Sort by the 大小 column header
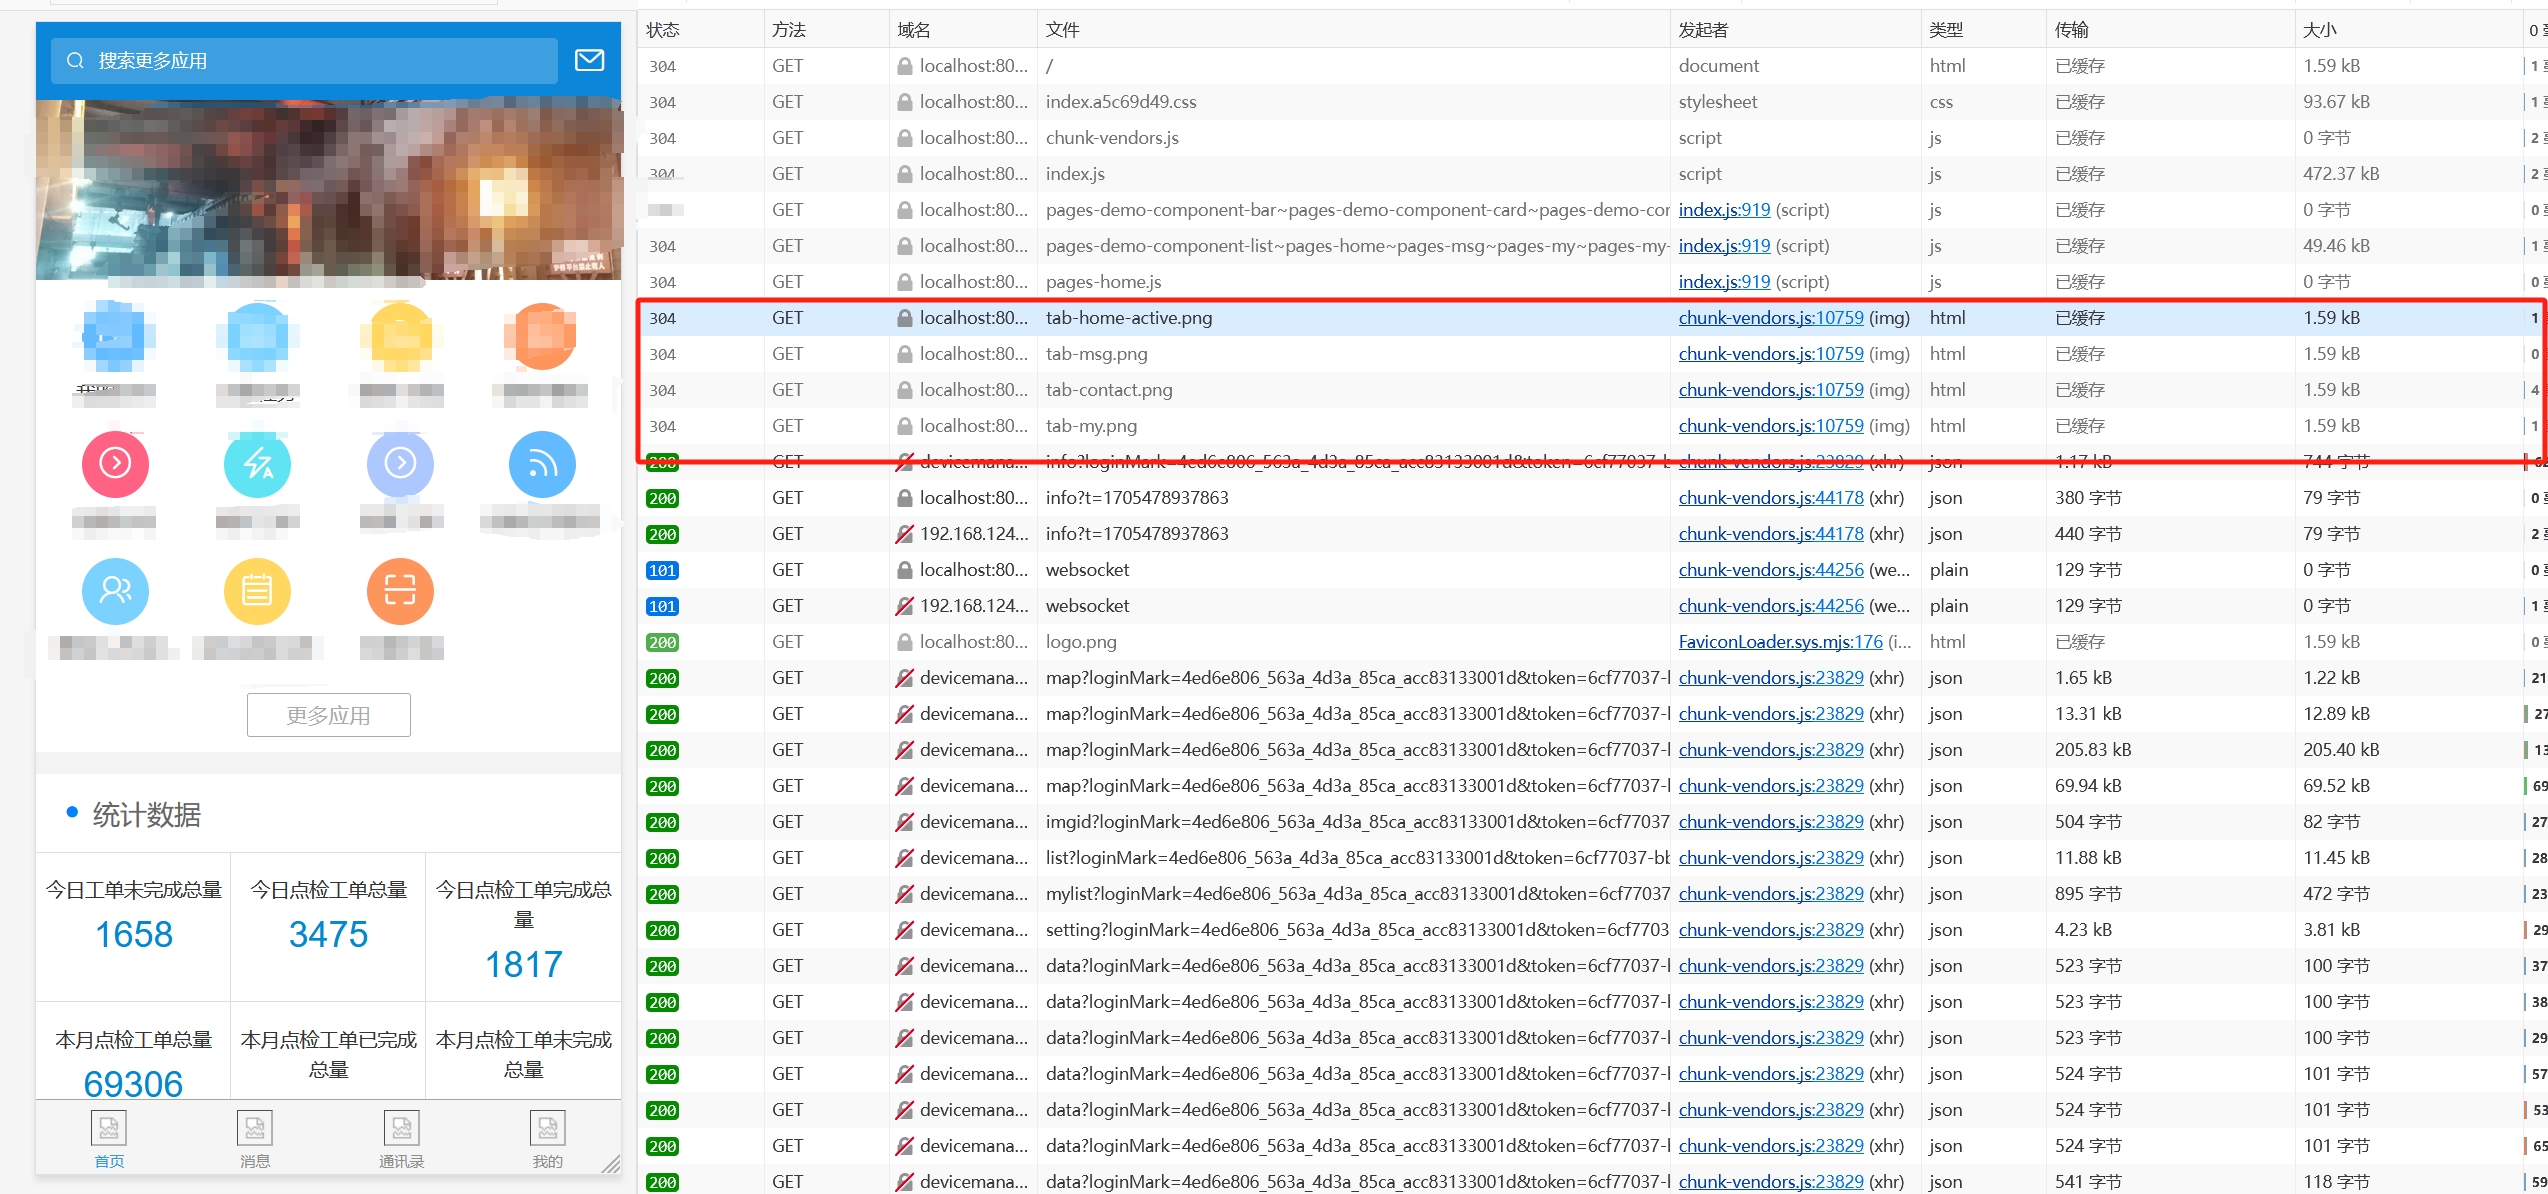The height and width of the screenshot is (1194, 2548). (2320, 30)
